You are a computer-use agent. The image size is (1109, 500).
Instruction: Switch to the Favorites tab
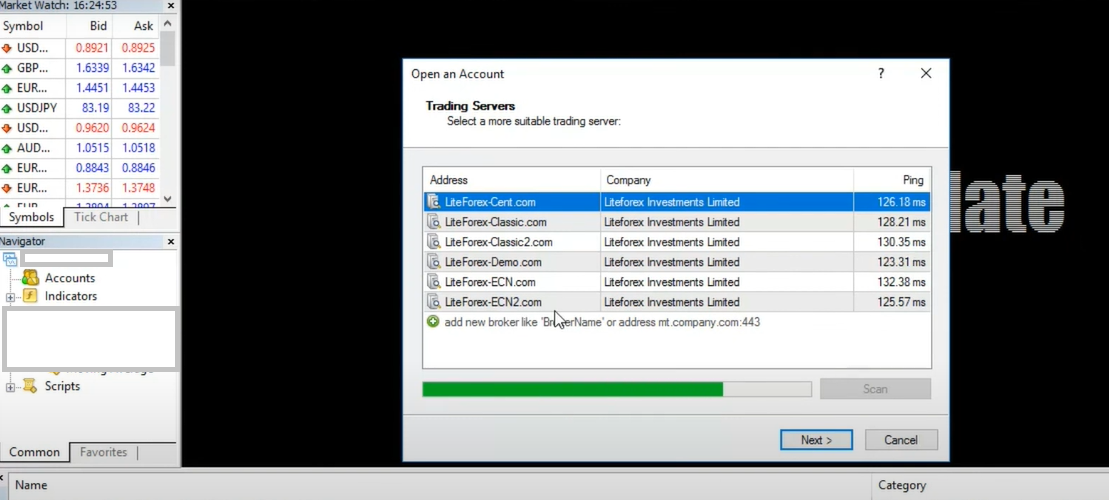pyautogui.click(x=103, y=452)
